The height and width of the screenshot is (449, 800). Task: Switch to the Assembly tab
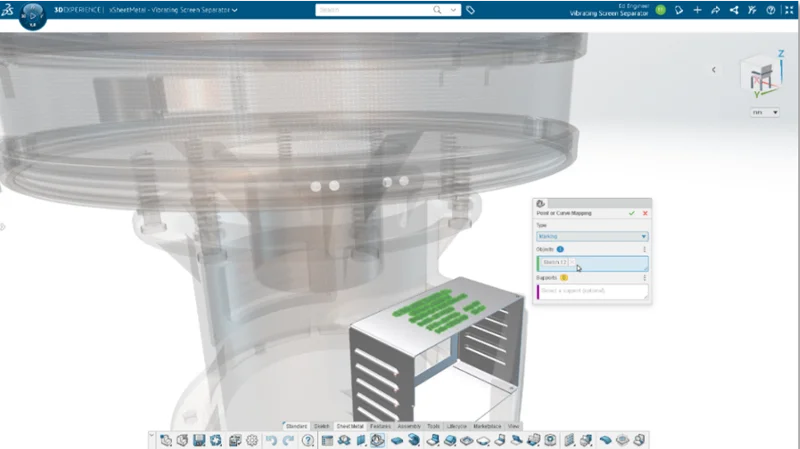pyautogui.click(x=409, y=426)
